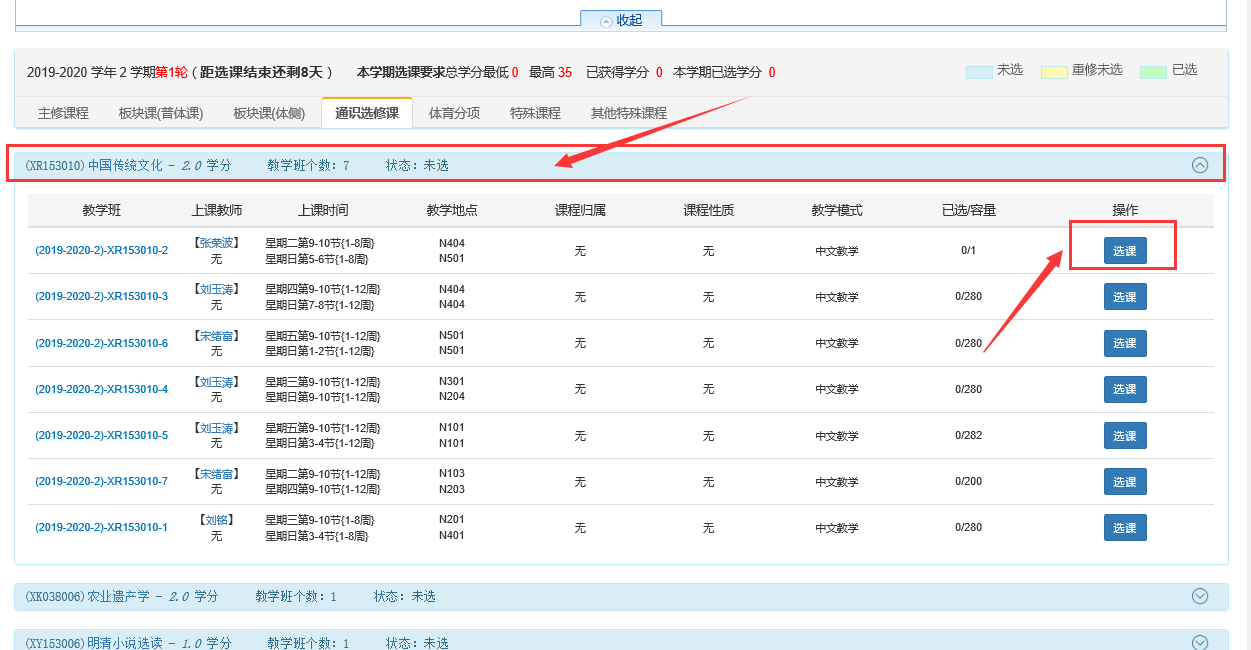This screenshot has width=1251, height=650.
Task: Select the 体育分项 tab
Action: [454, 113]
